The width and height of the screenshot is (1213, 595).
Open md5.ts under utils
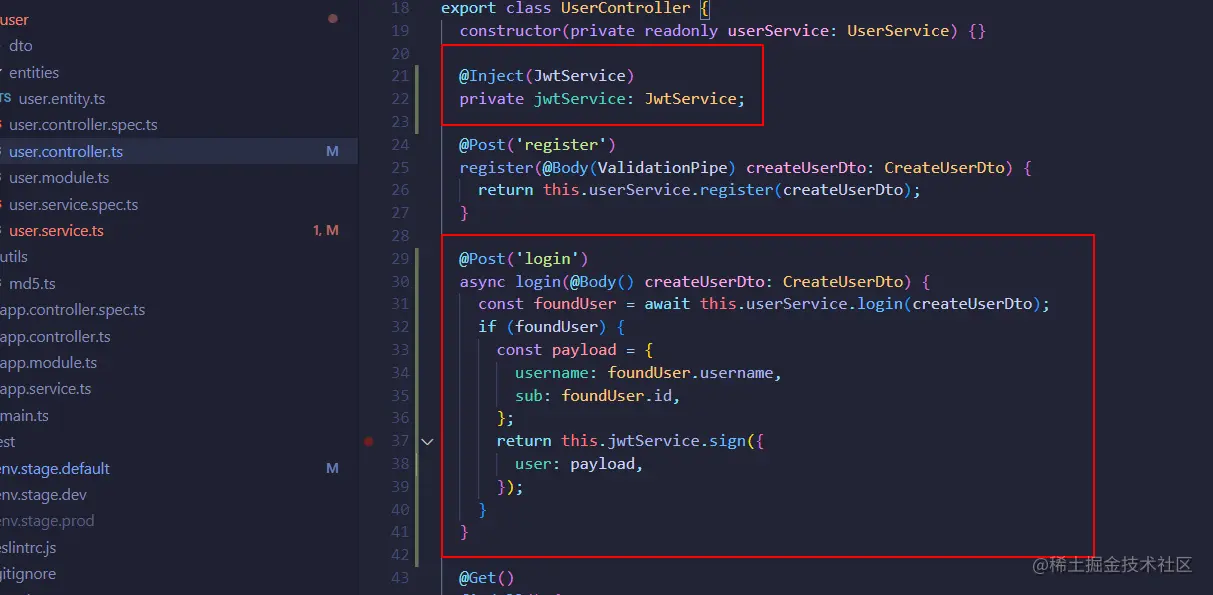click(32, 284)
